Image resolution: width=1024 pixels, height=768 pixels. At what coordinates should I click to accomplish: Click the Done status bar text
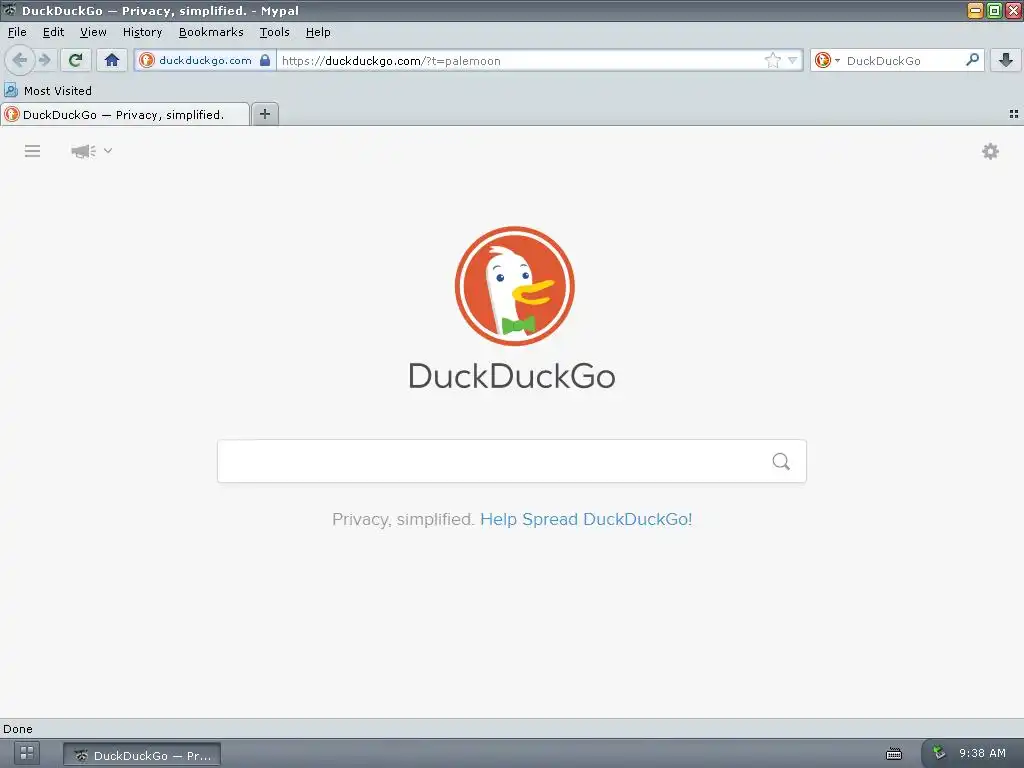18,729
